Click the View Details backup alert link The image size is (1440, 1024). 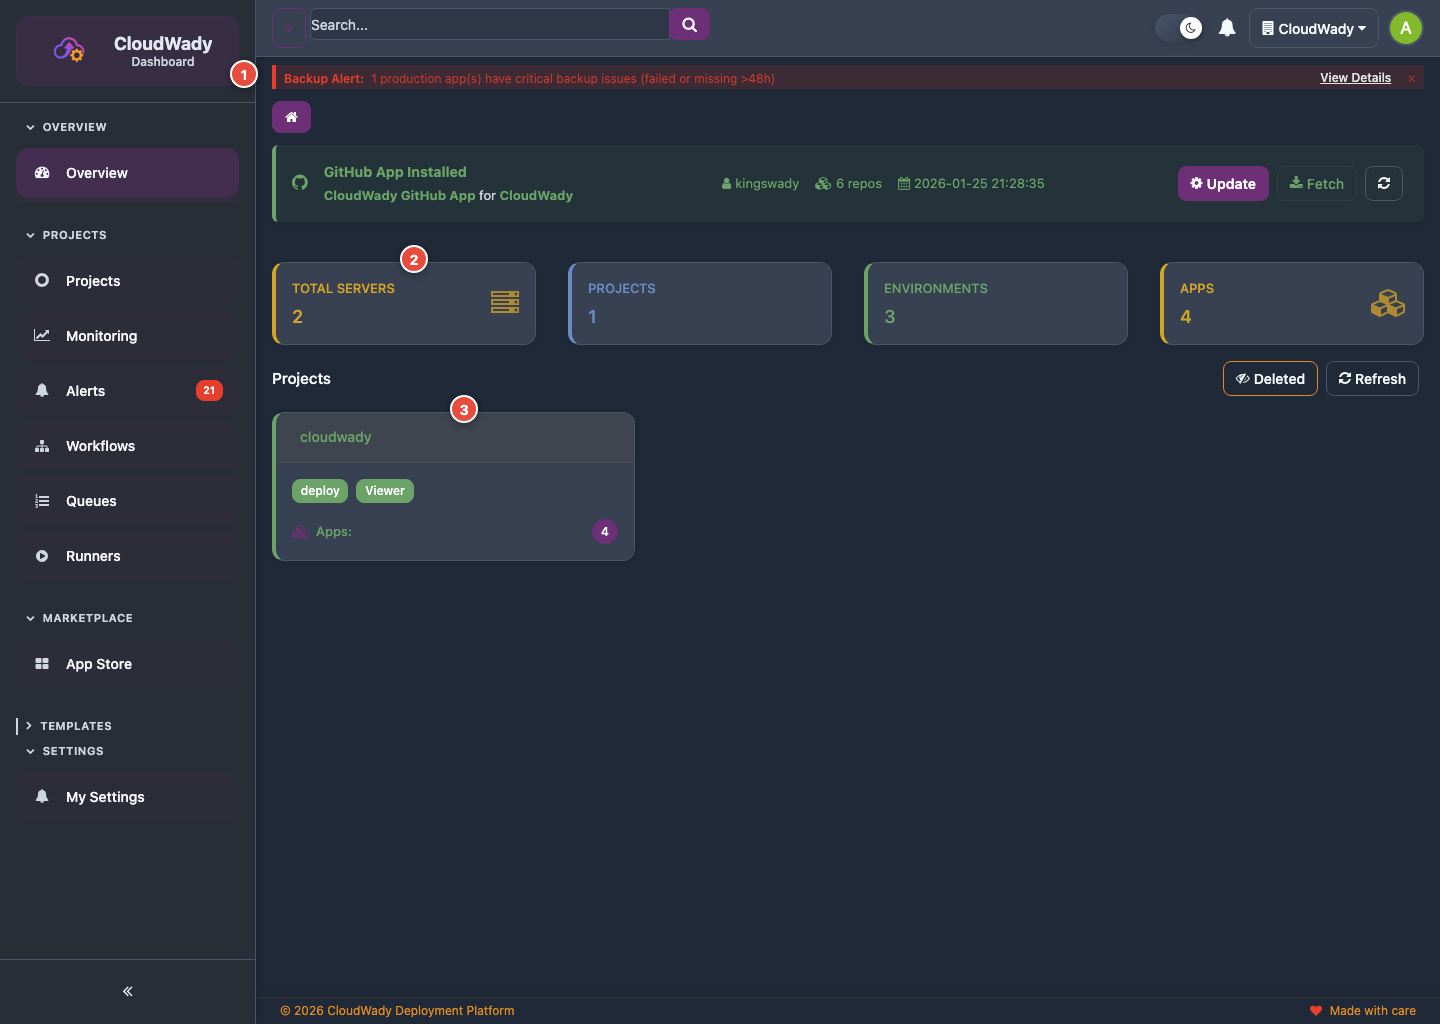click(x=1355, y=77)
